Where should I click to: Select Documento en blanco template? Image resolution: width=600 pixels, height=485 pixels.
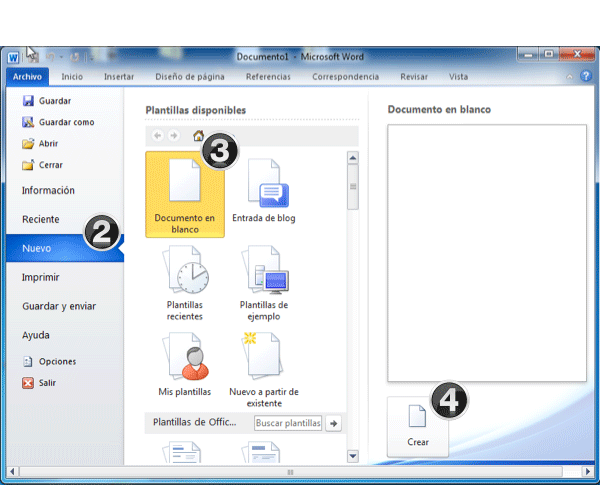click(185, 194)
